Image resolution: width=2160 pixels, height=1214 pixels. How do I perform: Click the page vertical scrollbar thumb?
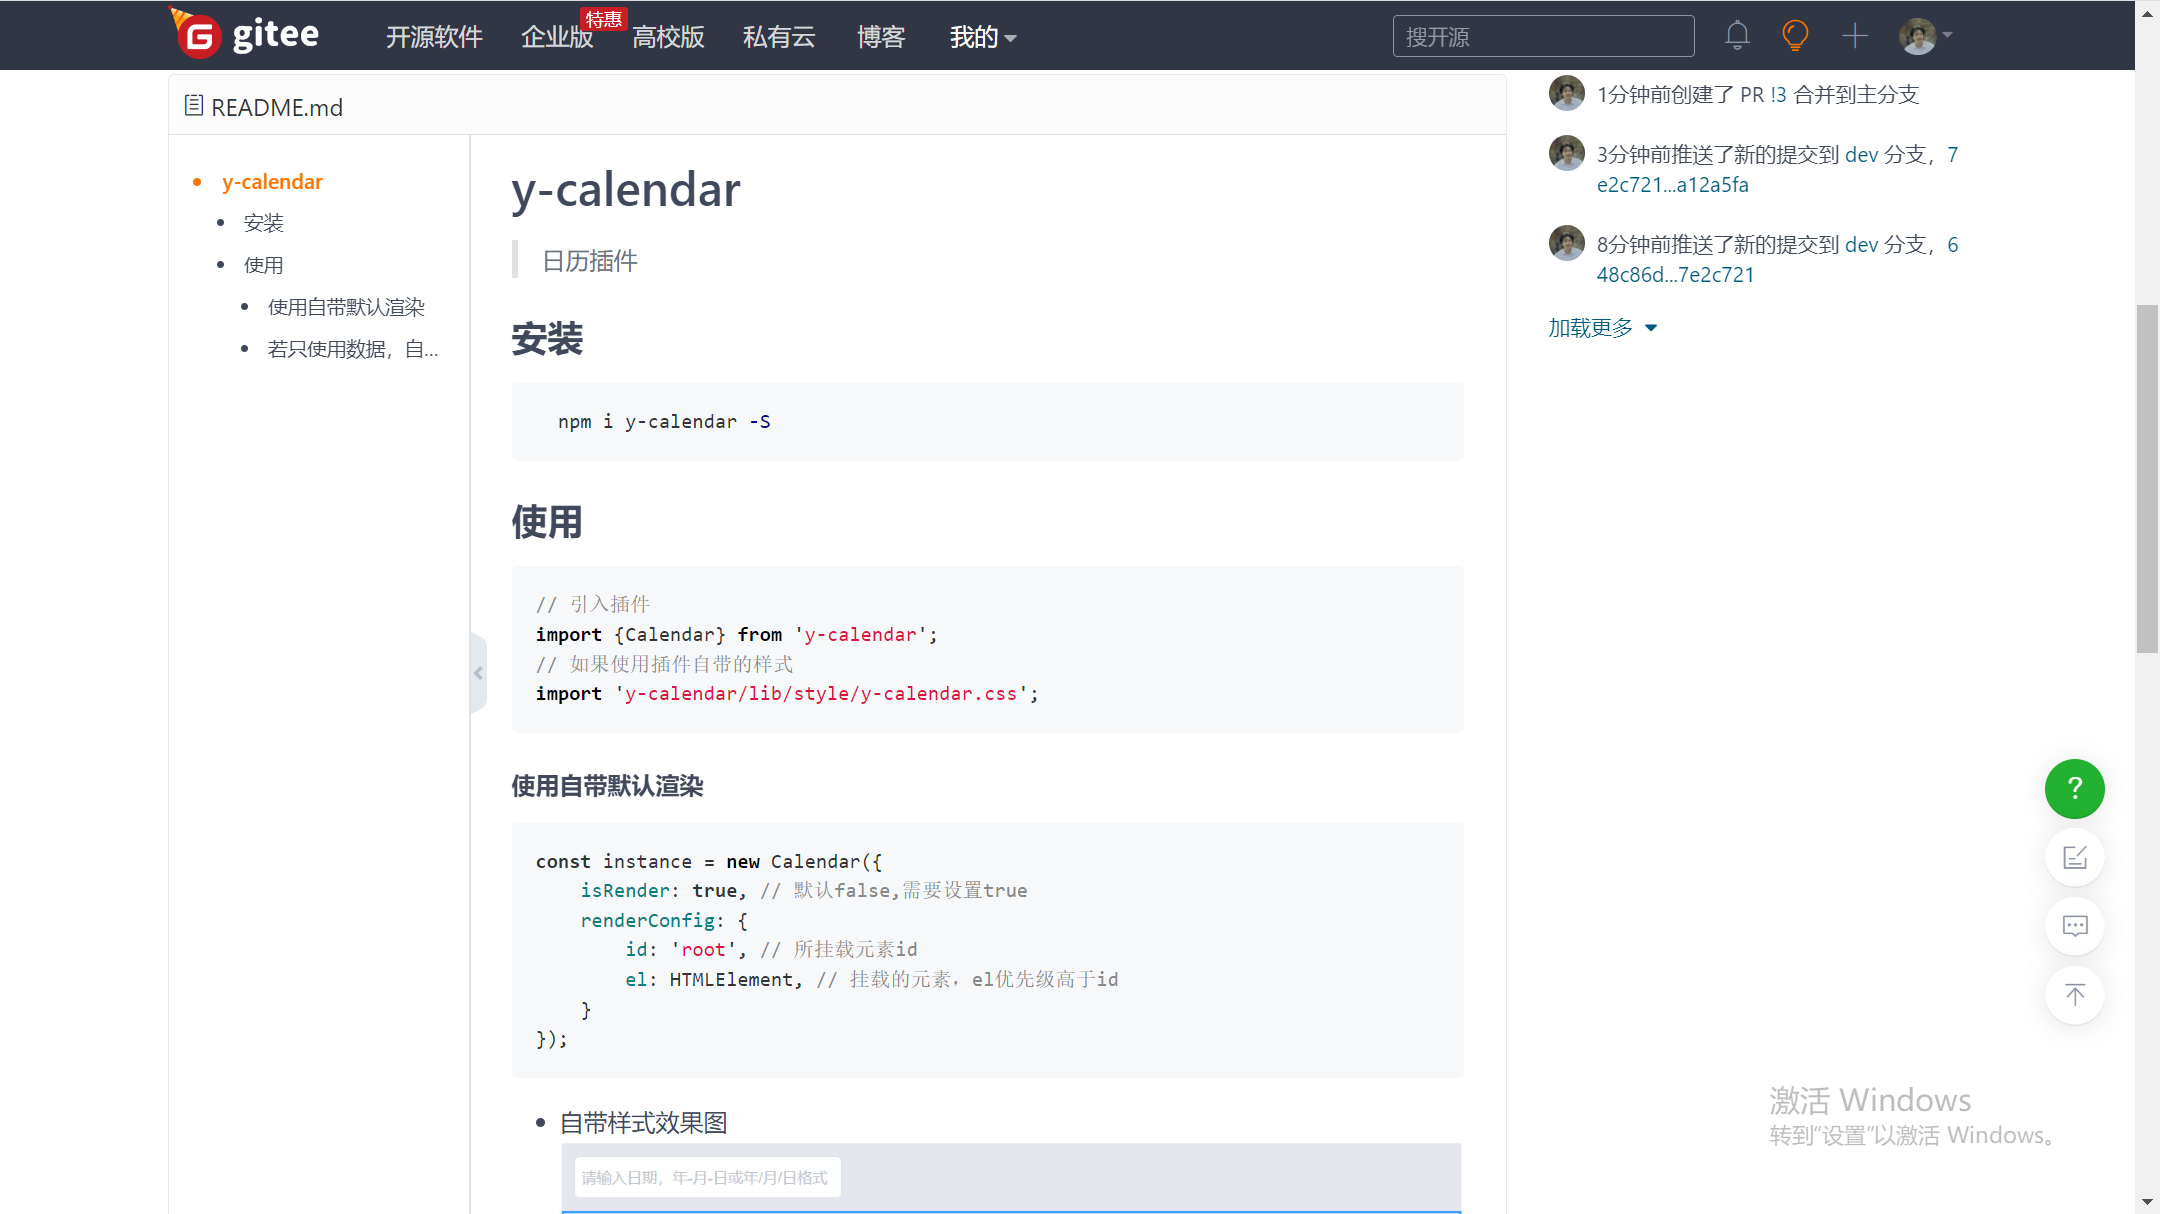(2147, 479)
